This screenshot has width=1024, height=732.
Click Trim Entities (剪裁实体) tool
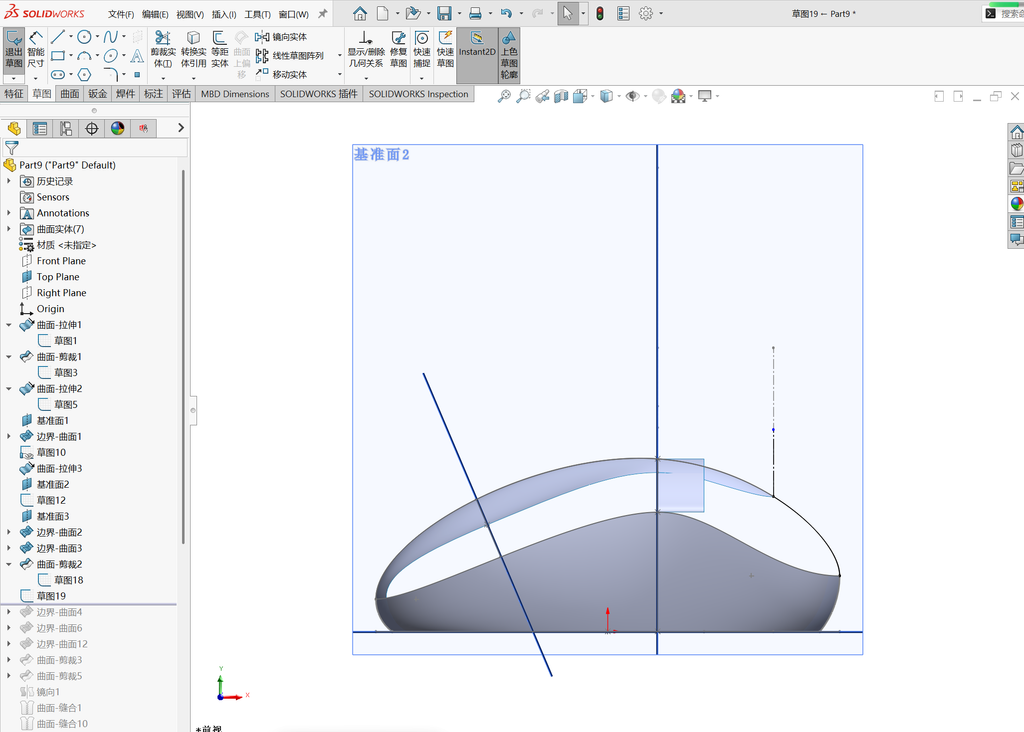point(163,50)
